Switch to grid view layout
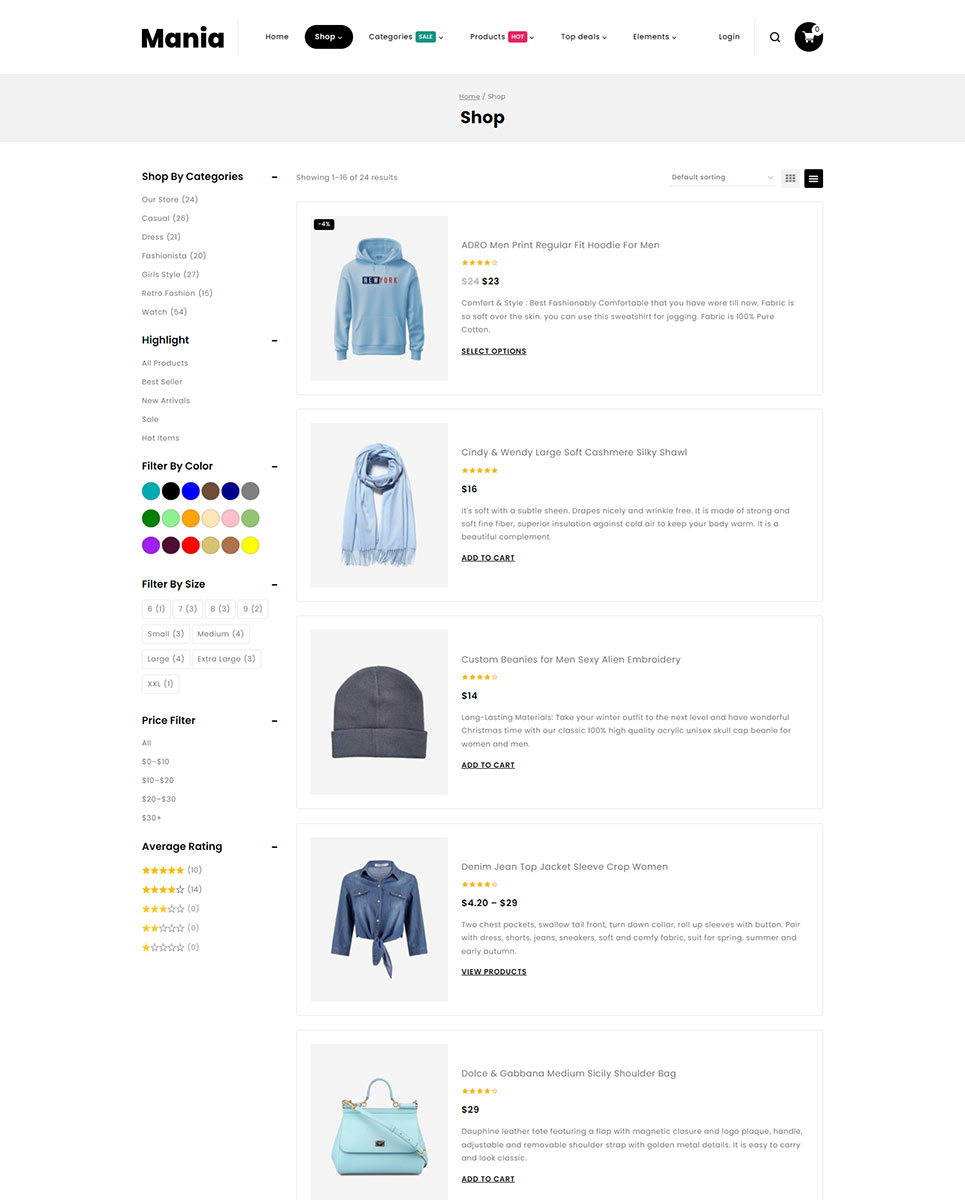 790,178
